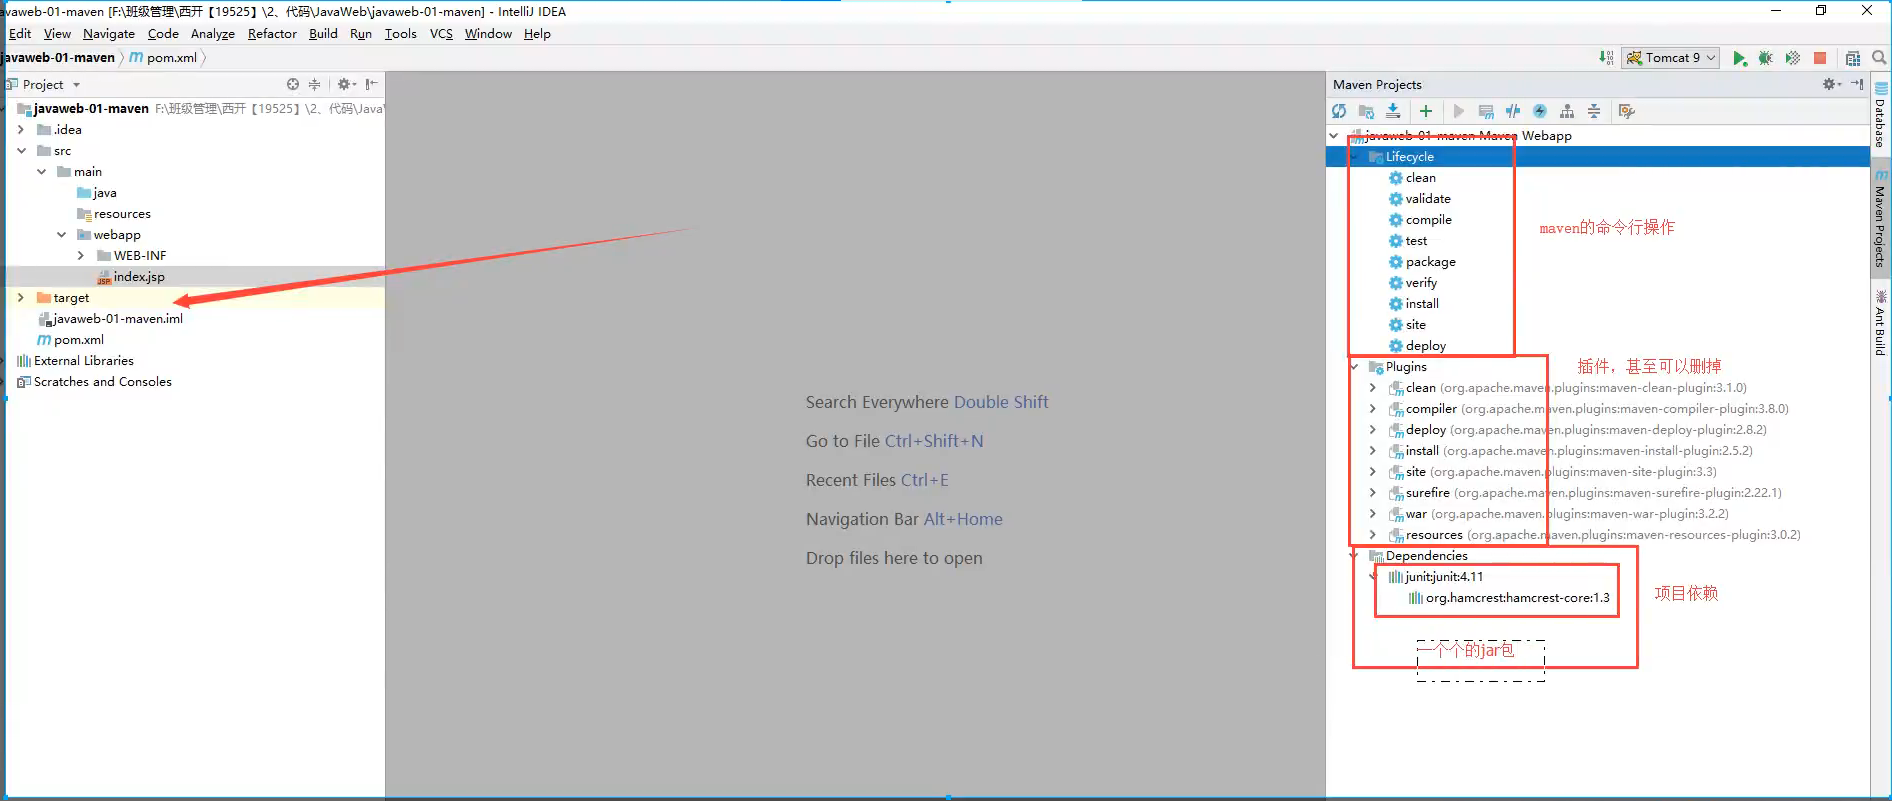Open Tomcat 9 run configuration dropdown
This screenshot has height=801, width=1892.
click(x=1671, y=58)
